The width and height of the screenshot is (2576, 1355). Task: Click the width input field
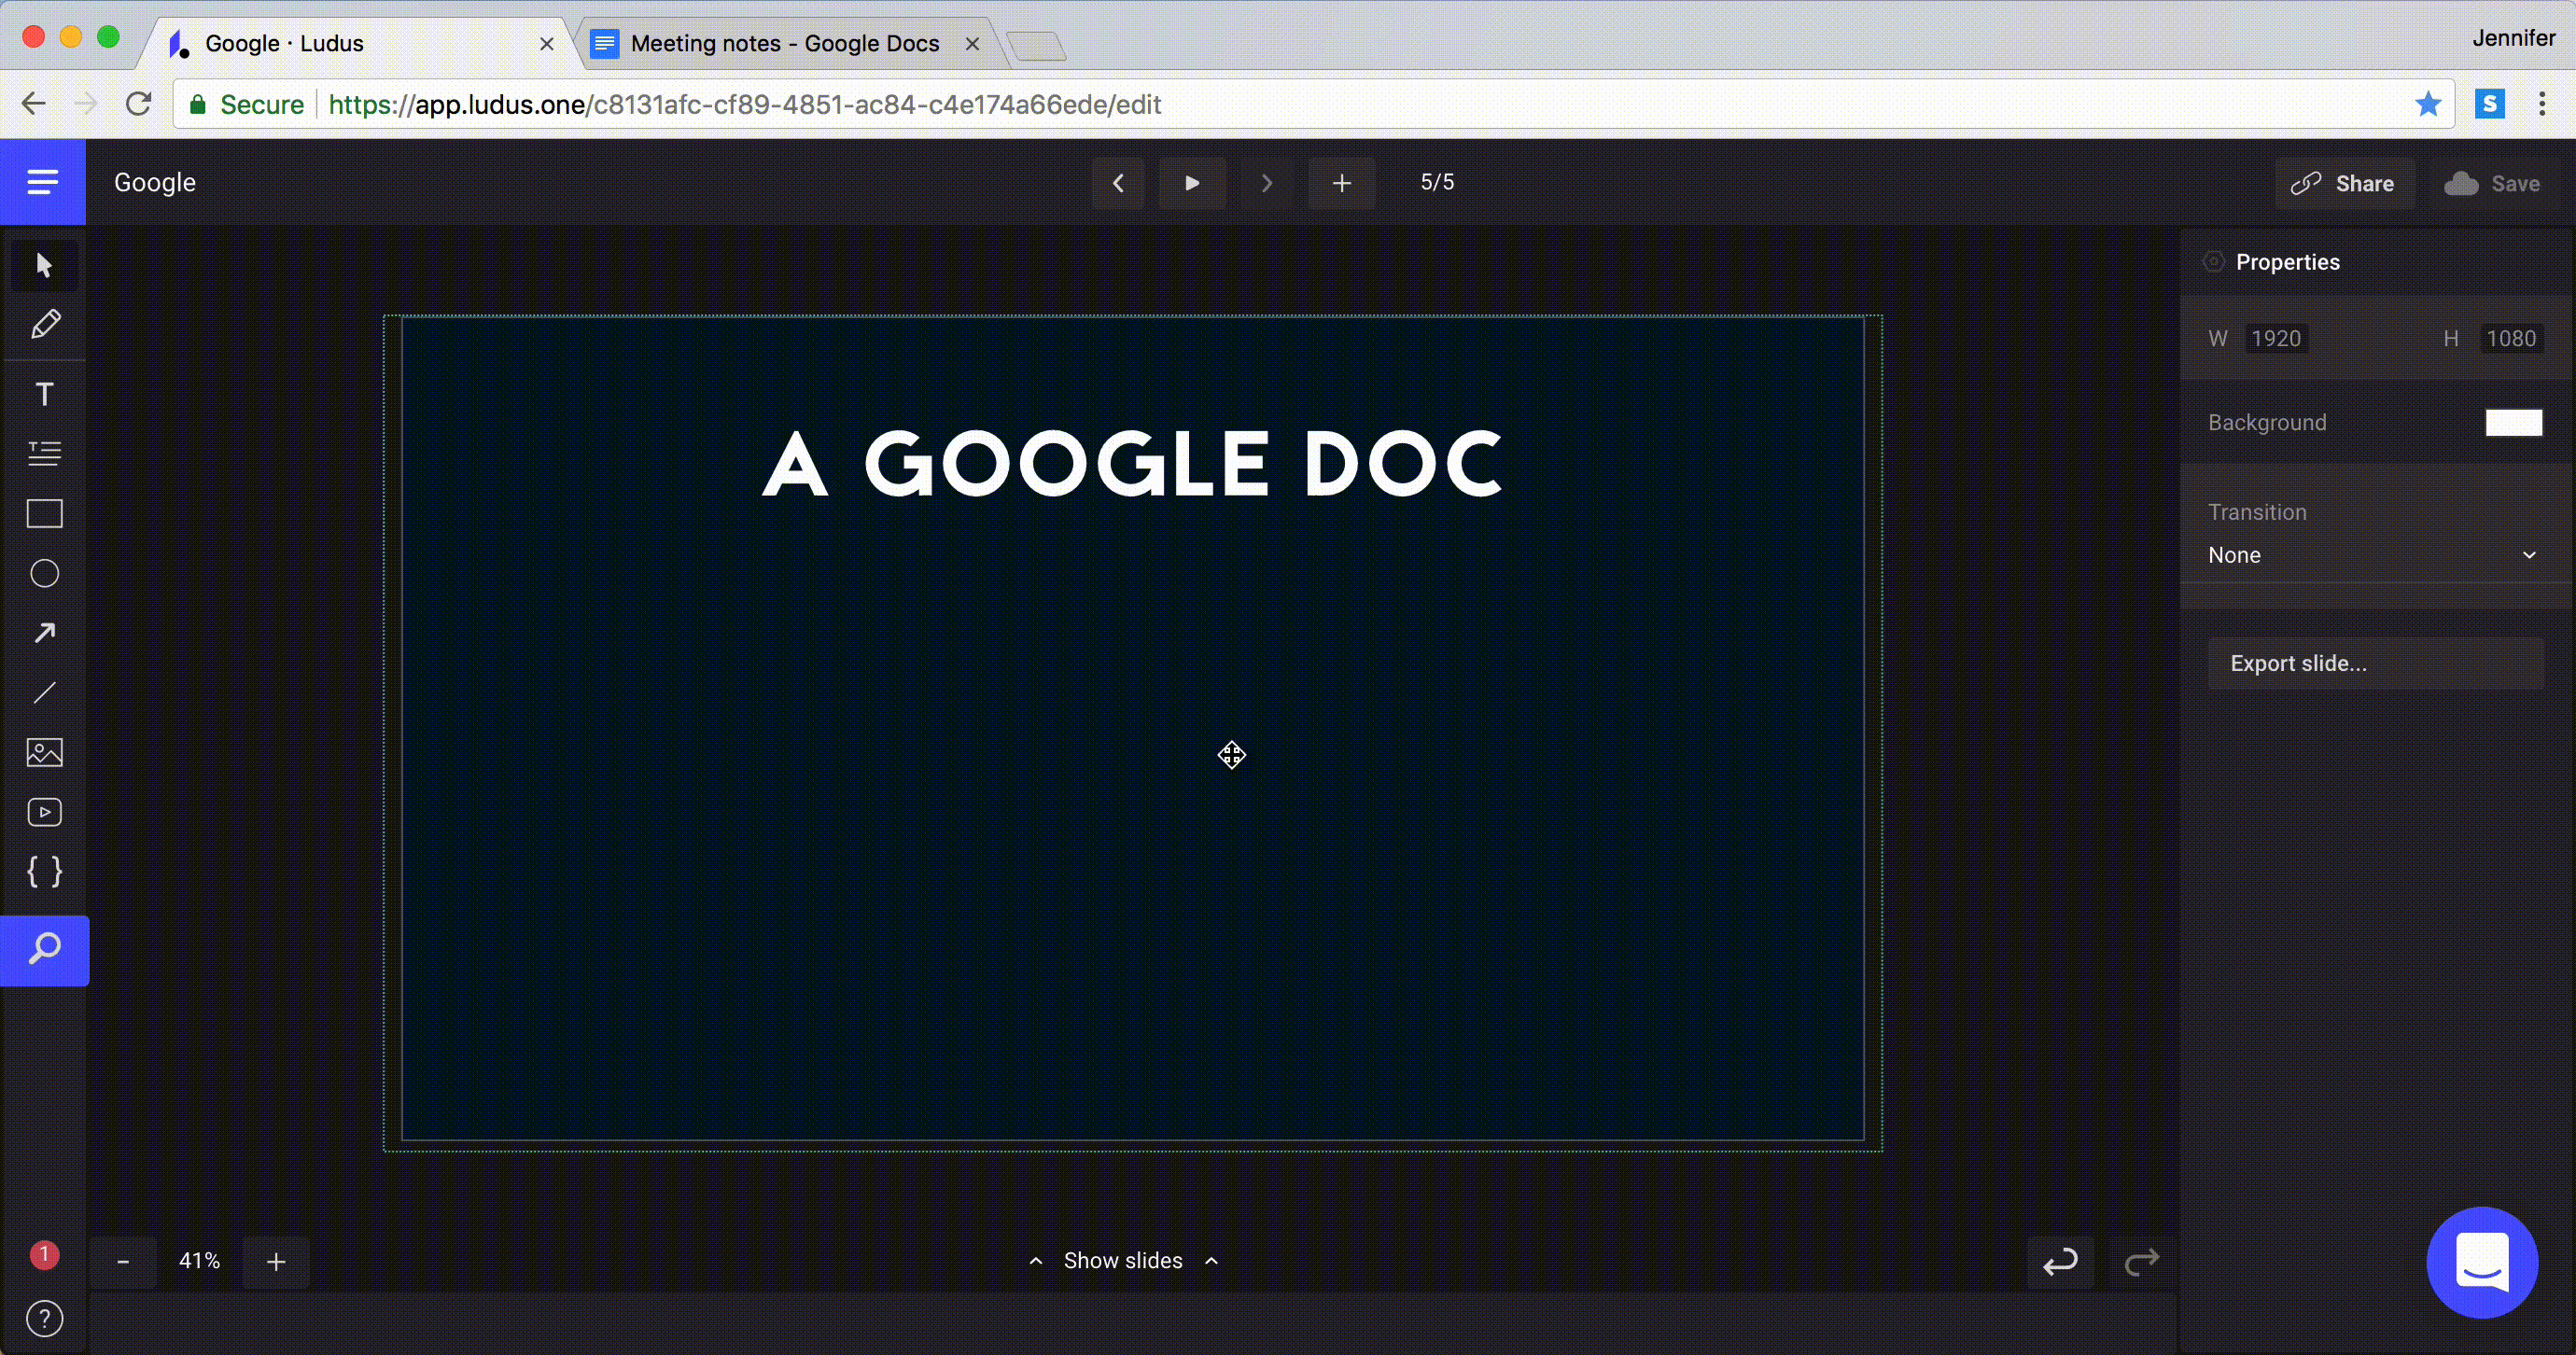click(x=2276, y=339)
